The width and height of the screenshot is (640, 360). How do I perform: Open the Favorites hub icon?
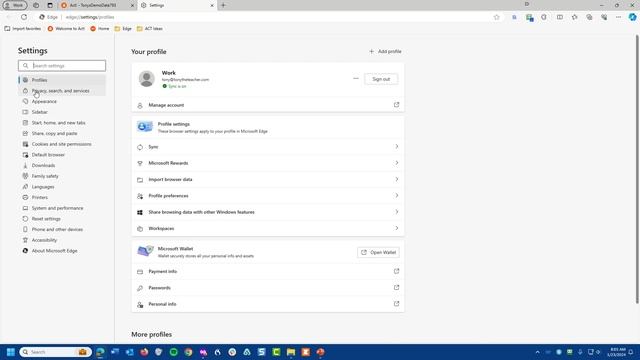(574, 17)
